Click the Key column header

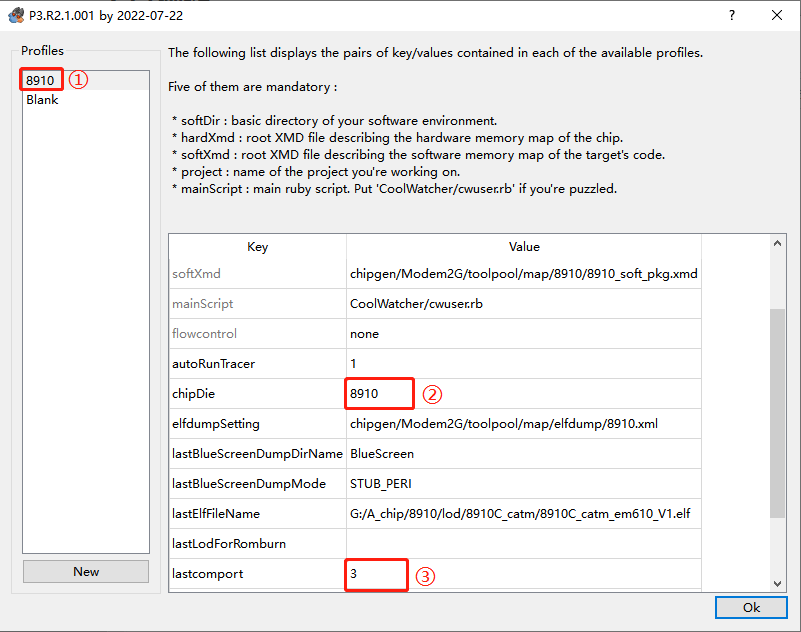(257, 247)
